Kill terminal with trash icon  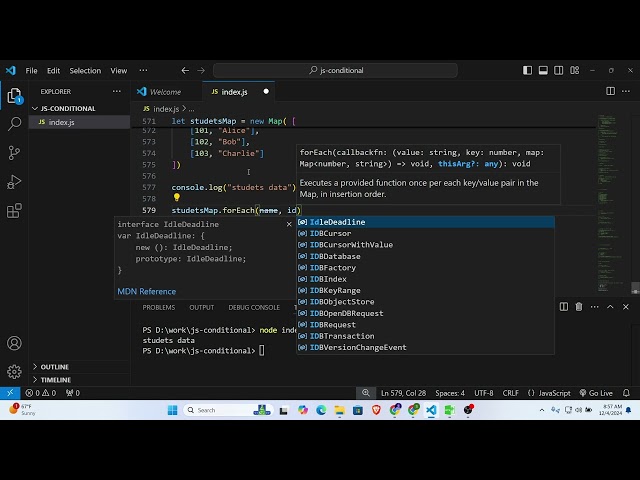[x=579, y=307]
